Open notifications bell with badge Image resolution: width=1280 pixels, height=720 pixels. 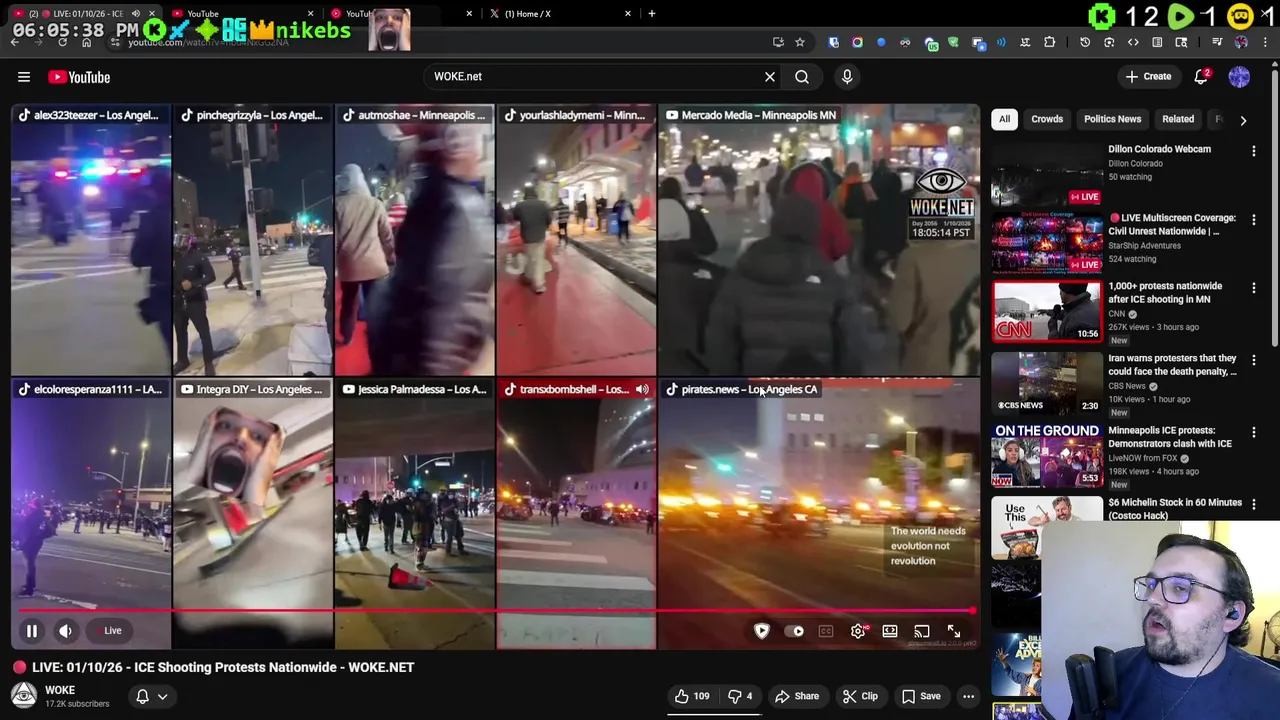coord(1202,77)
